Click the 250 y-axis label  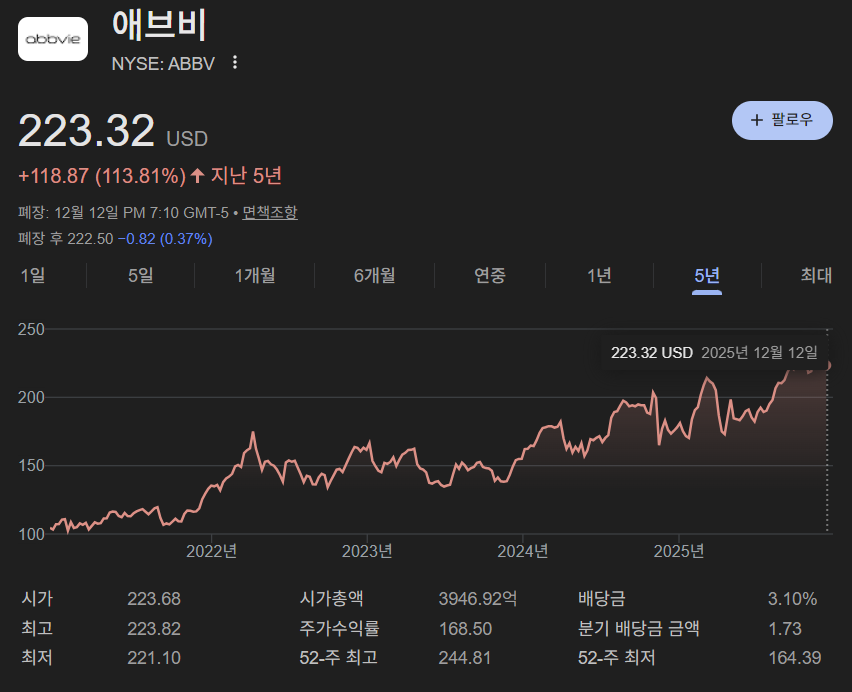(31, 329)
